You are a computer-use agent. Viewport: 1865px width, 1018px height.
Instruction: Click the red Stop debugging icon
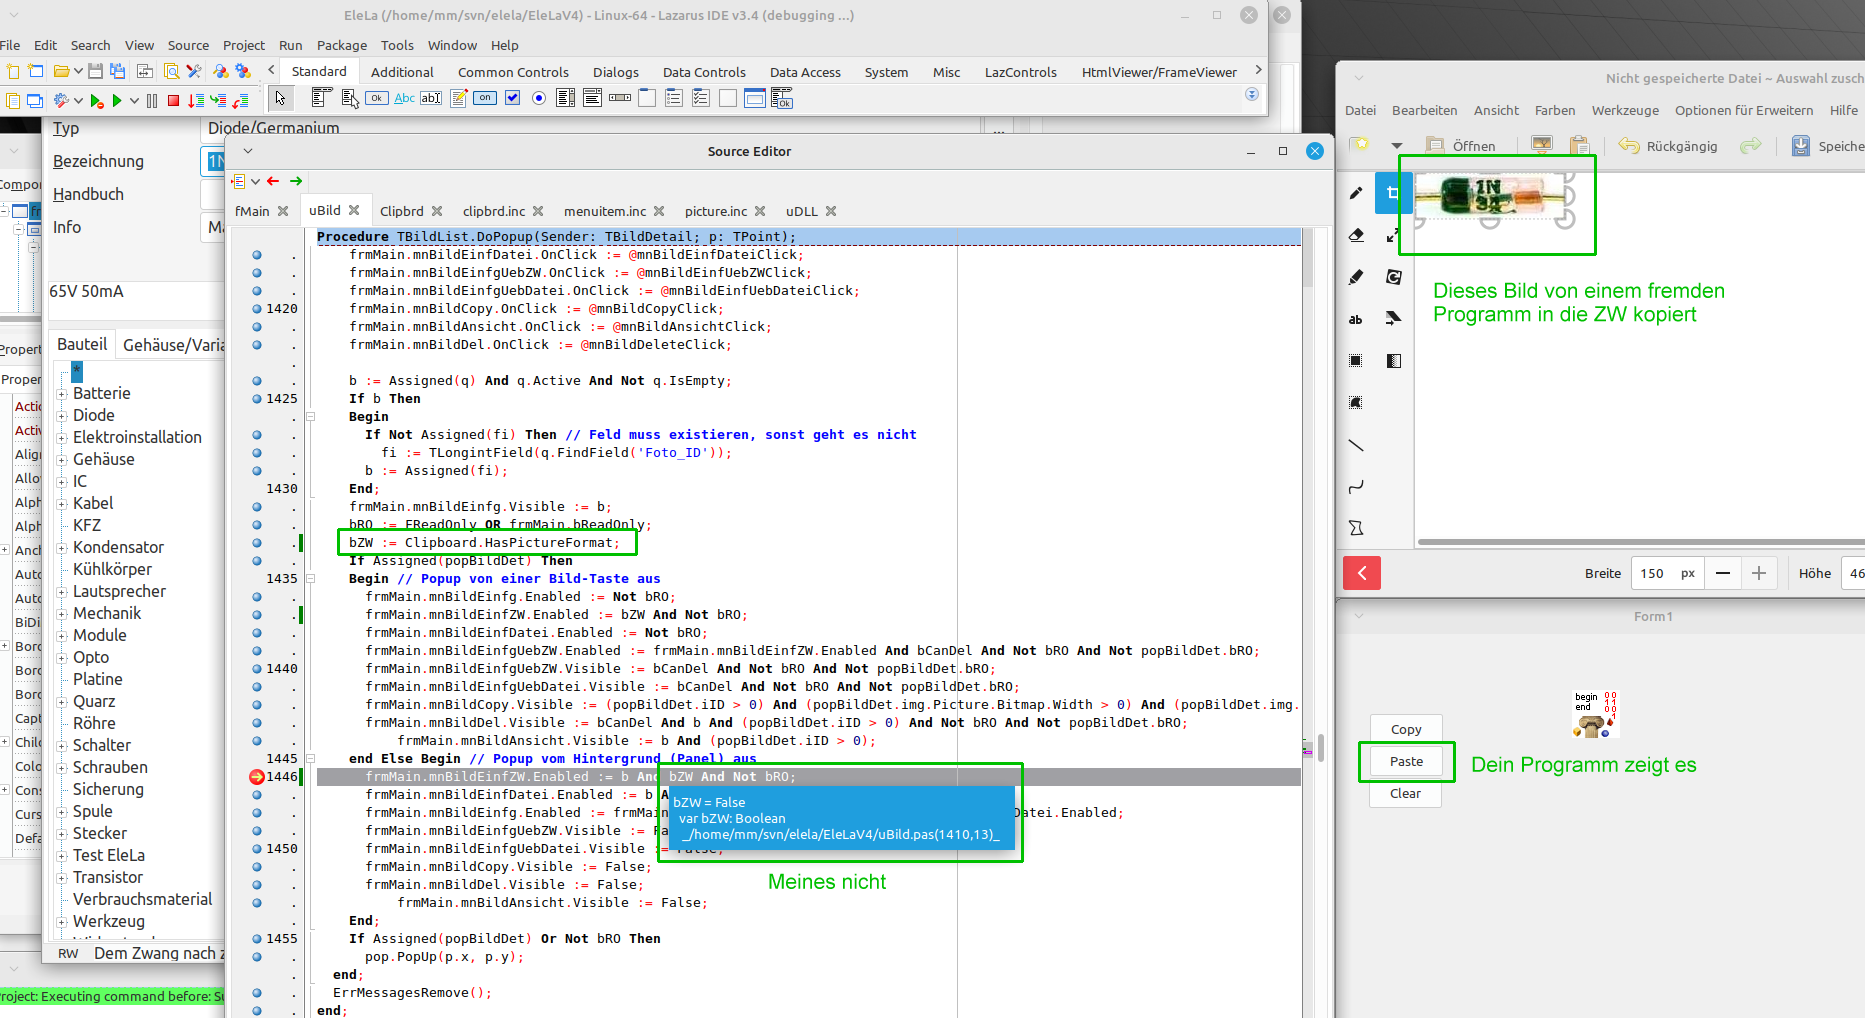[x=174, y=100]
